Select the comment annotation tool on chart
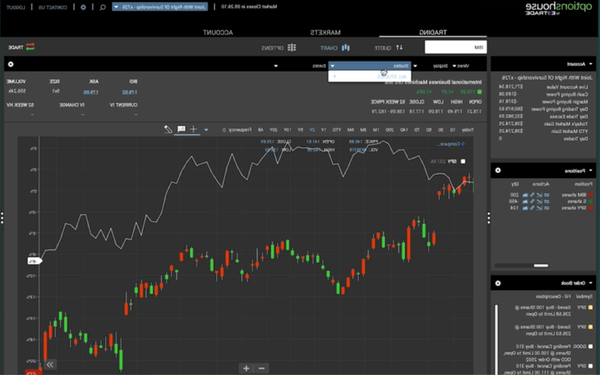The image size is (600, 375). 181,129
